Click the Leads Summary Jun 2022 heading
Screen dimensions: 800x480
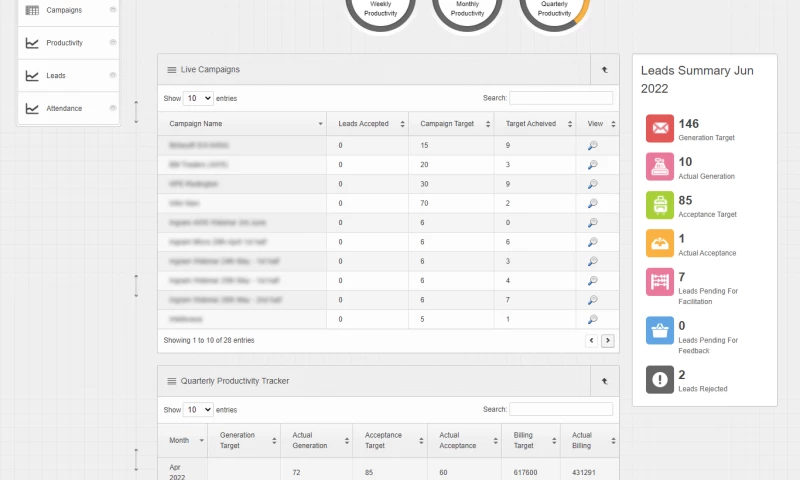click(x=697, y=80)
